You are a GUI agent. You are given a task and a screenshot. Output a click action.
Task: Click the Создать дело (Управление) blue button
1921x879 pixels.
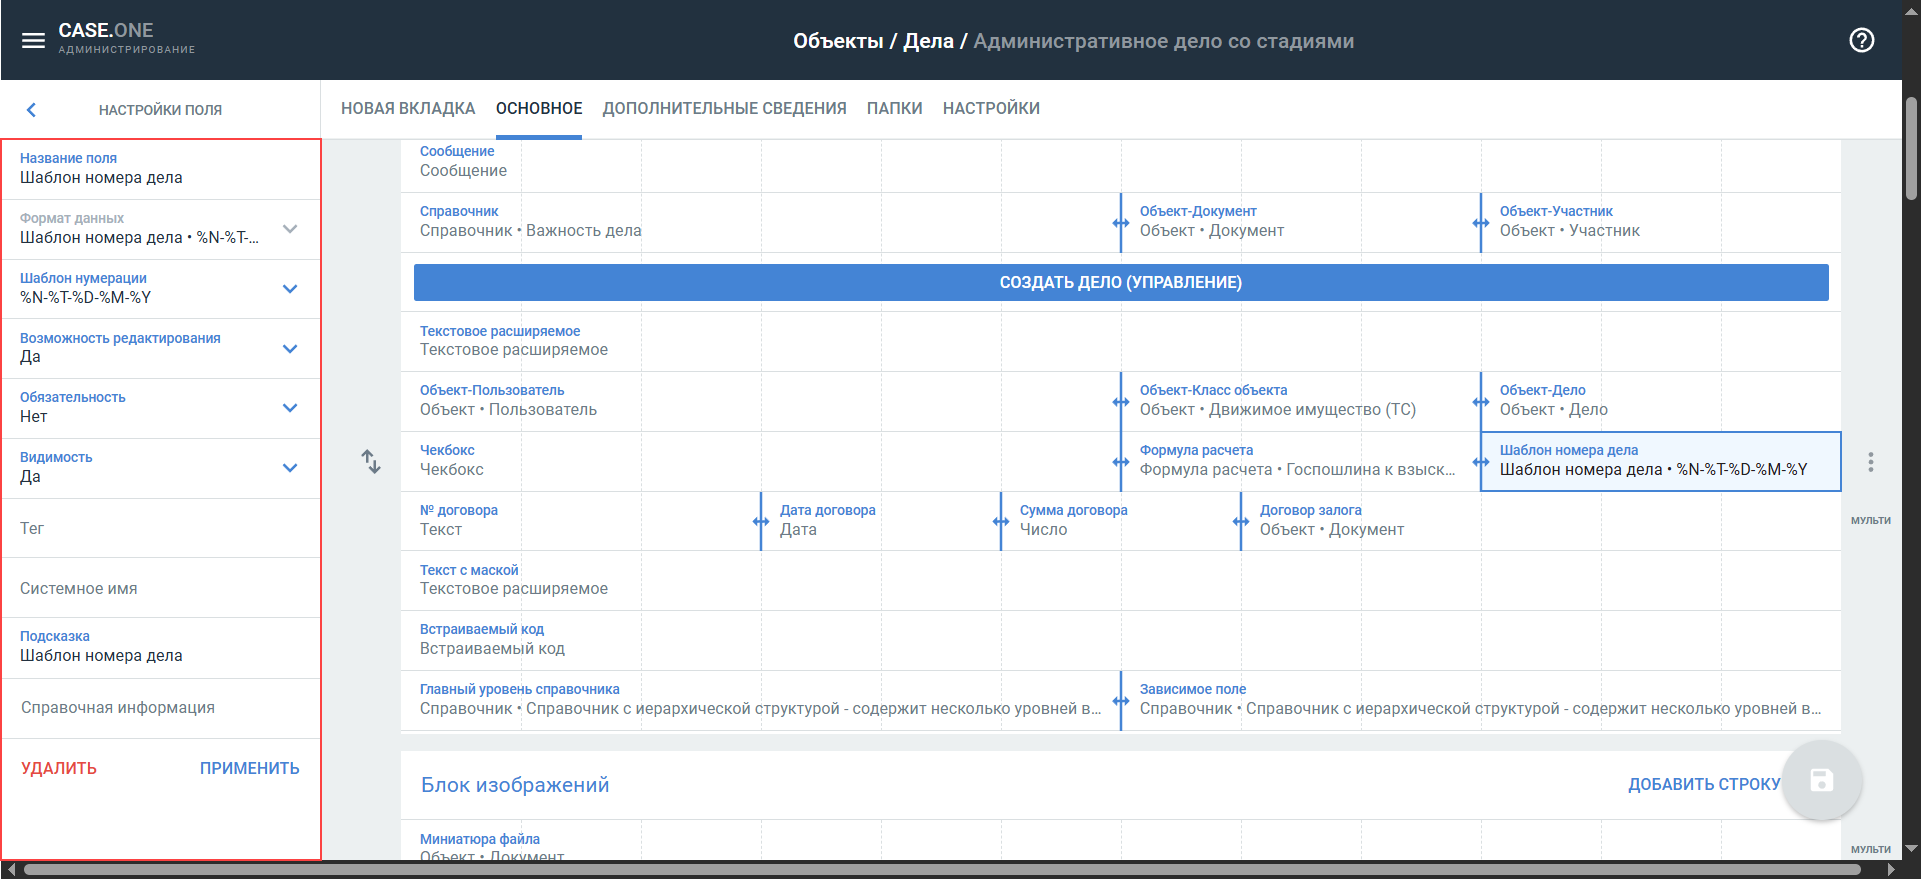(1120, 282)
